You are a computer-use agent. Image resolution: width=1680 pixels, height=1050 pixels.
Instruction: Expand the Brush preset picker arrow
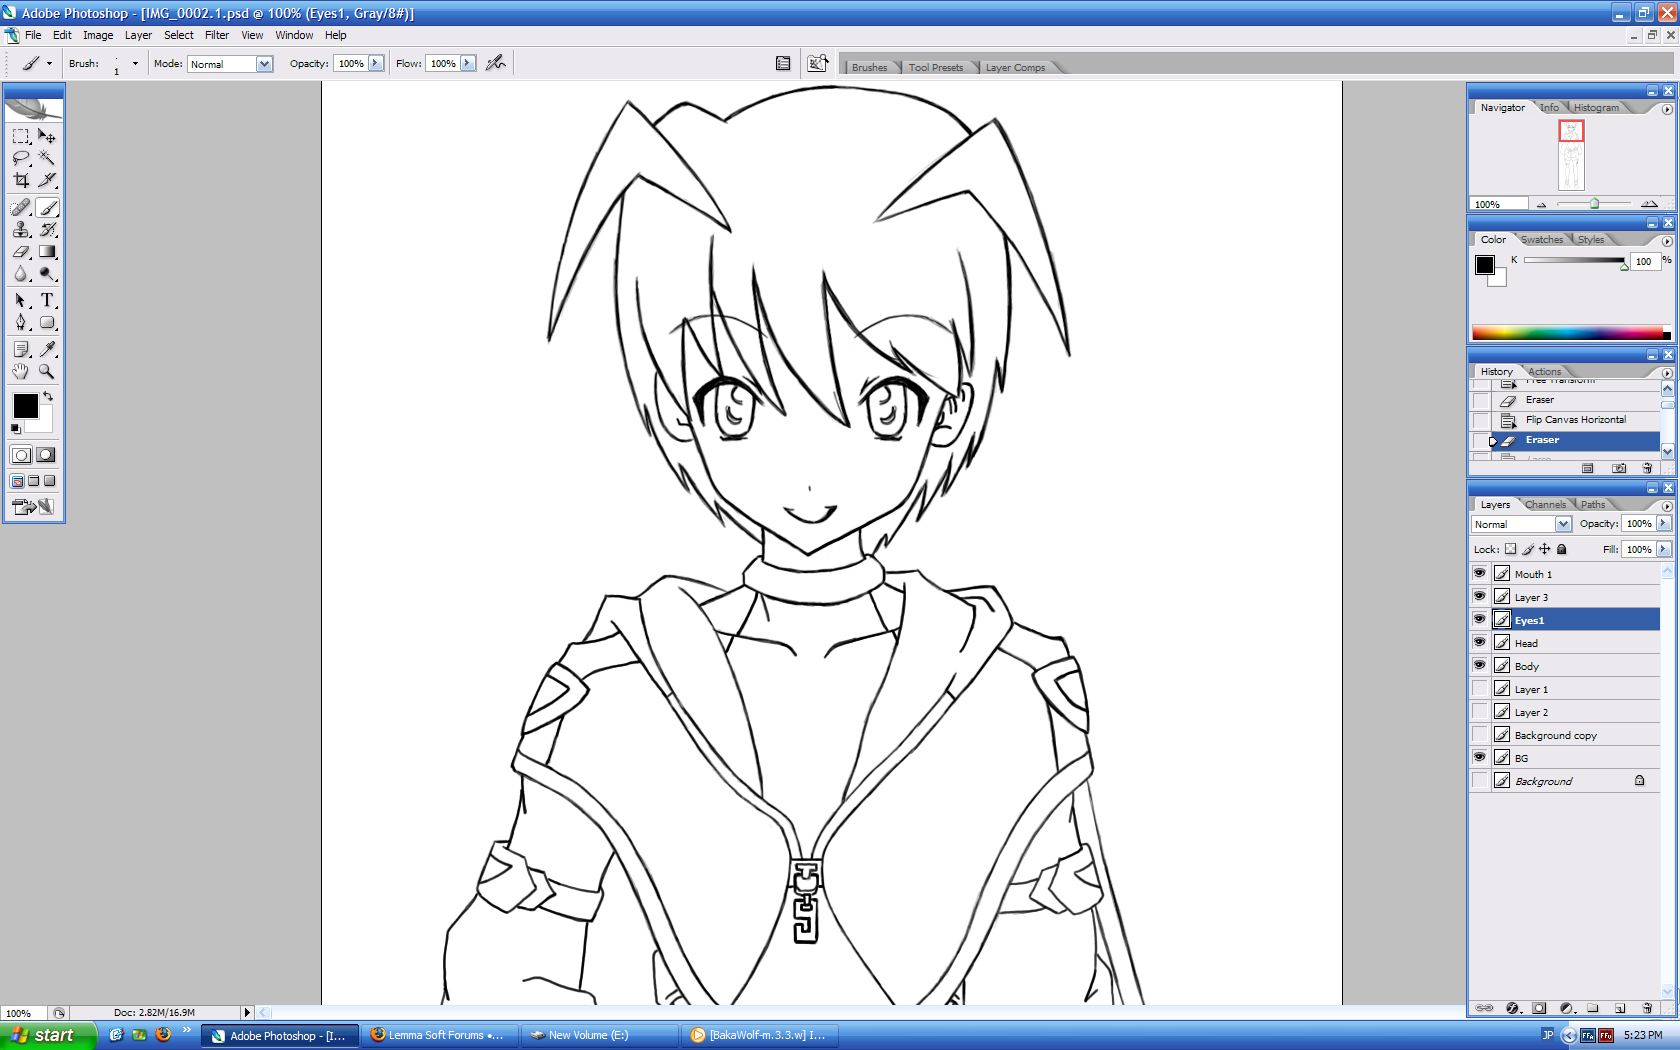pos(135,63)
